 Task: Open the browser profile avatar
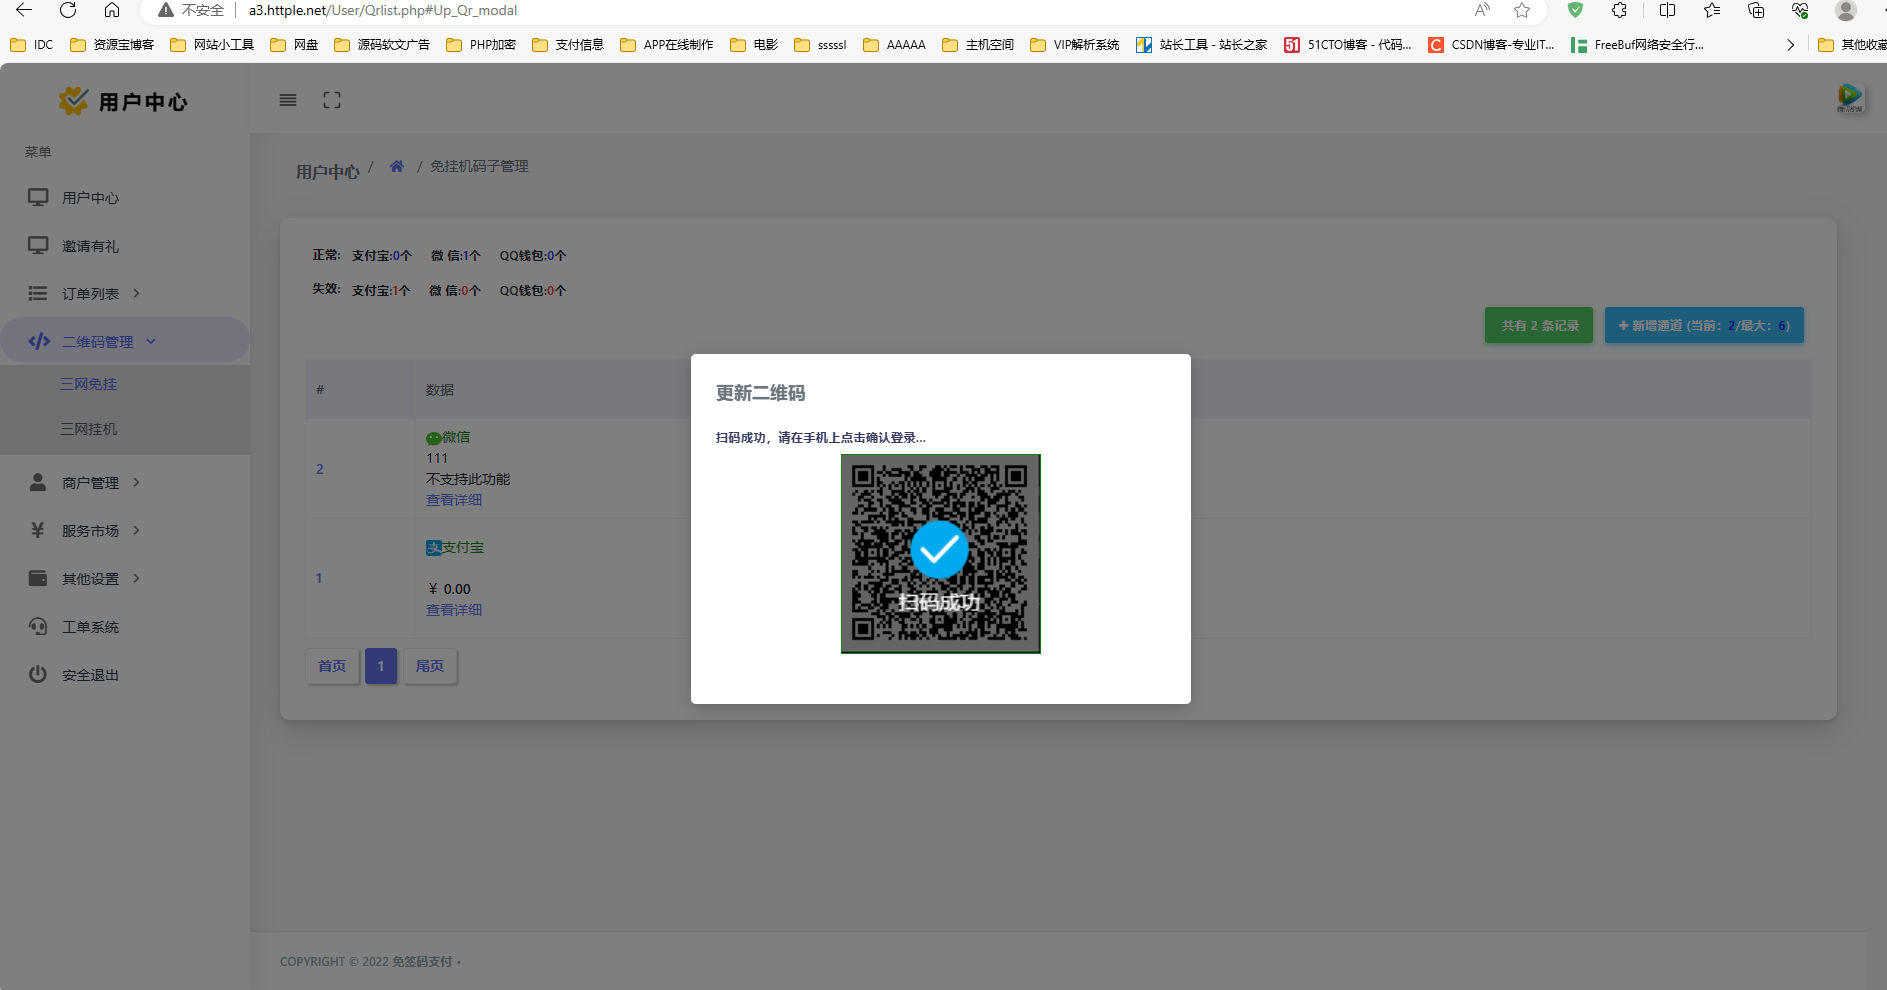pos(1846,10)
